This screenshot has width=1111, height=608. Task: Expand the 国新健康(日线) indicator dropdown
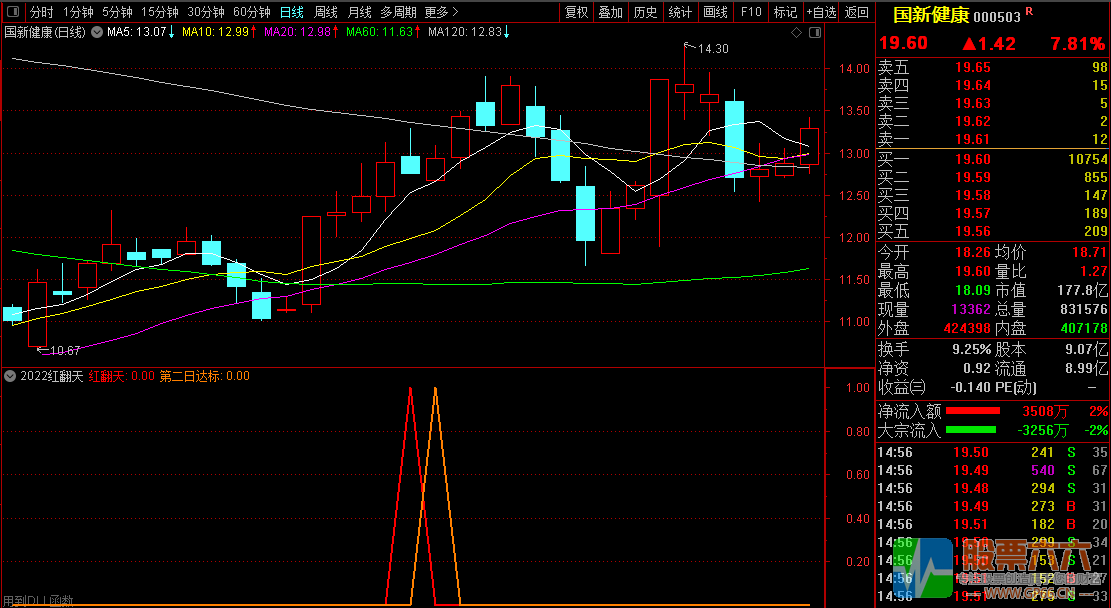[x=96, y=33]
